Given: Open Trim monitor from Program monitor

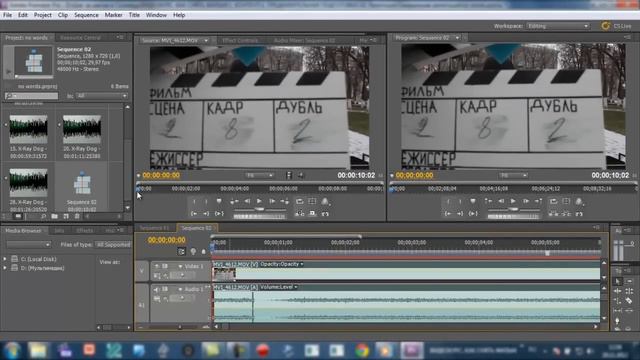Looking at the screenshot, I should pos(579,213).
